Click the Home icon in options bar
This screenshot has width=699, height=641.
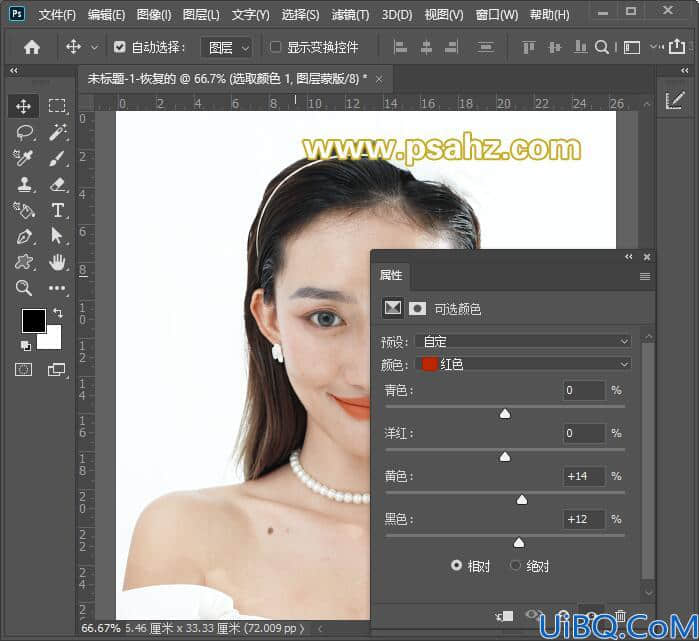(x=32, y=47)
